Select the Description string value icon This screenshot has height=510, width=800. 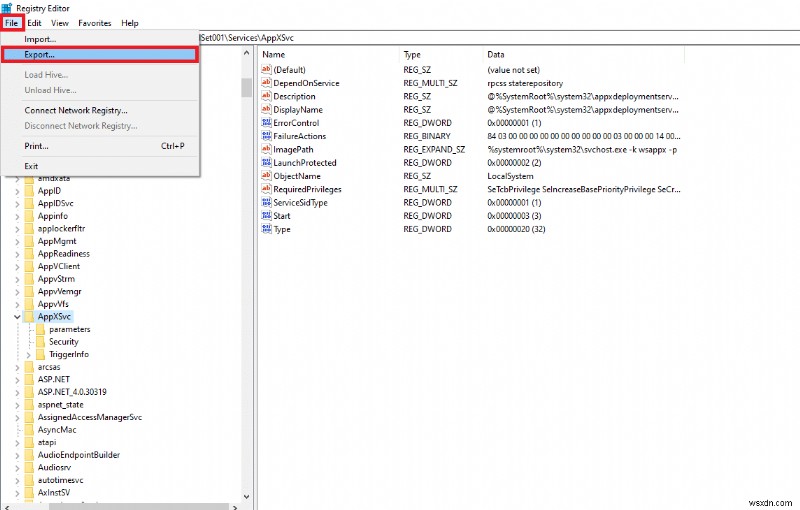point(266,96)
